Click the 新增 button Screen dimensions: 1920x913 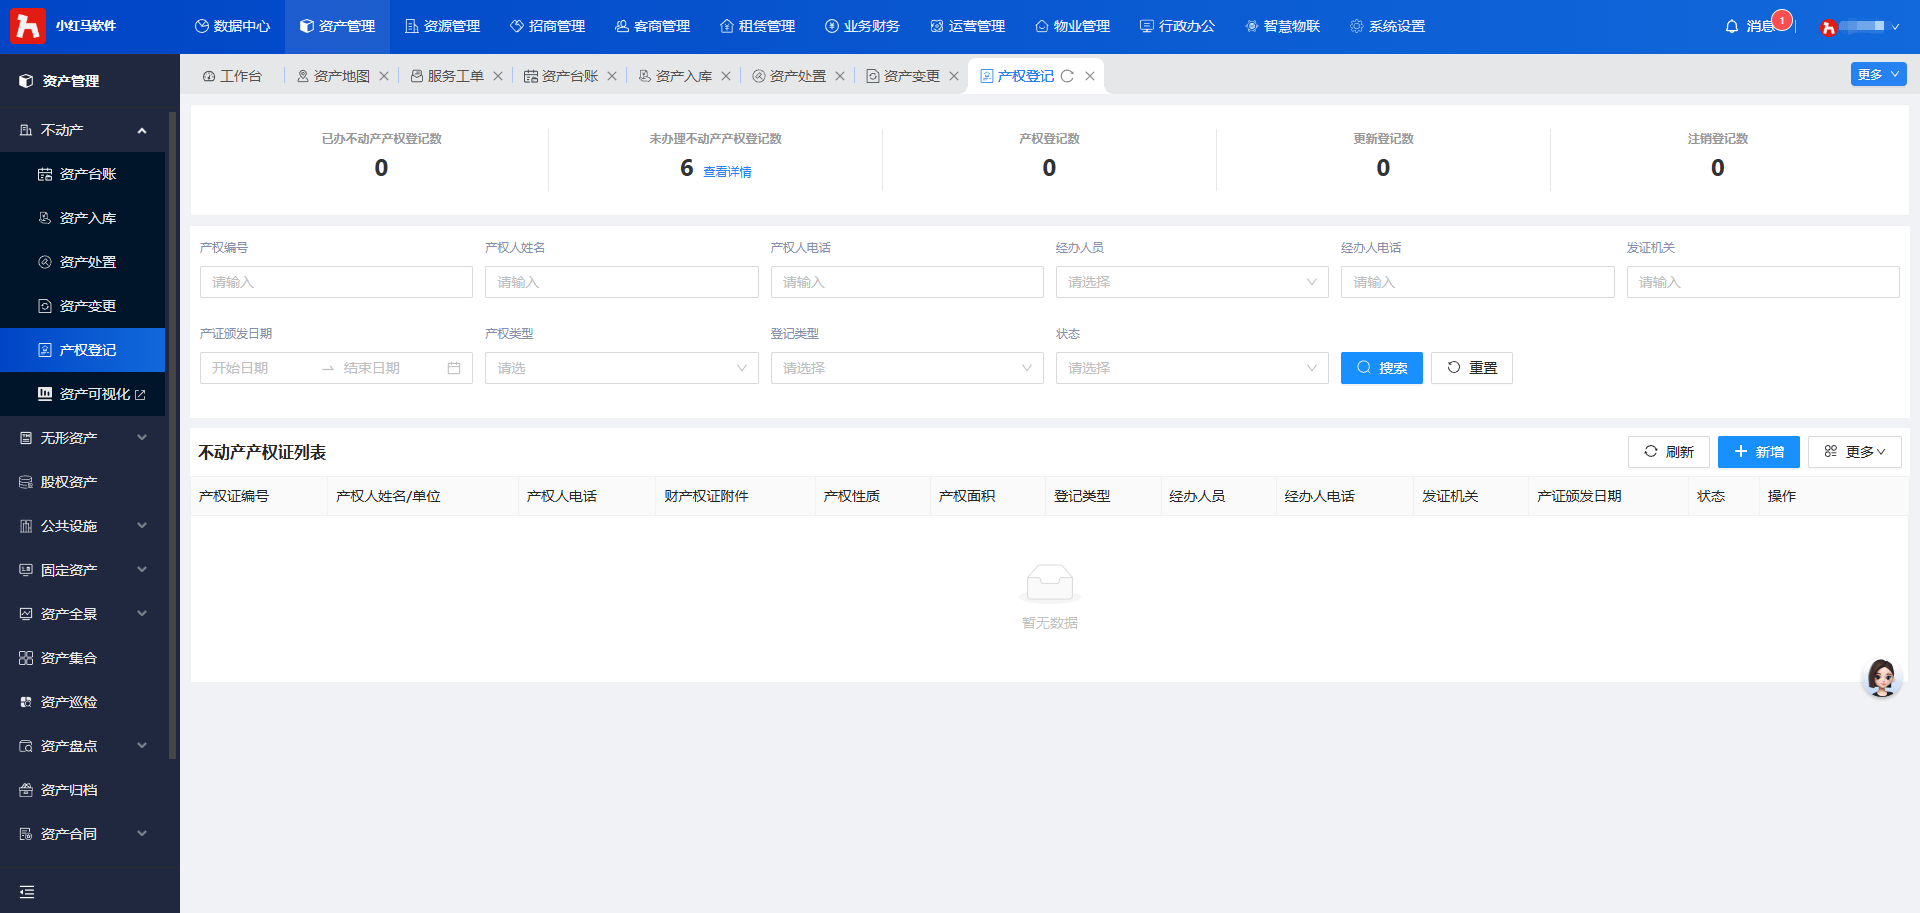pos(1758,452)
